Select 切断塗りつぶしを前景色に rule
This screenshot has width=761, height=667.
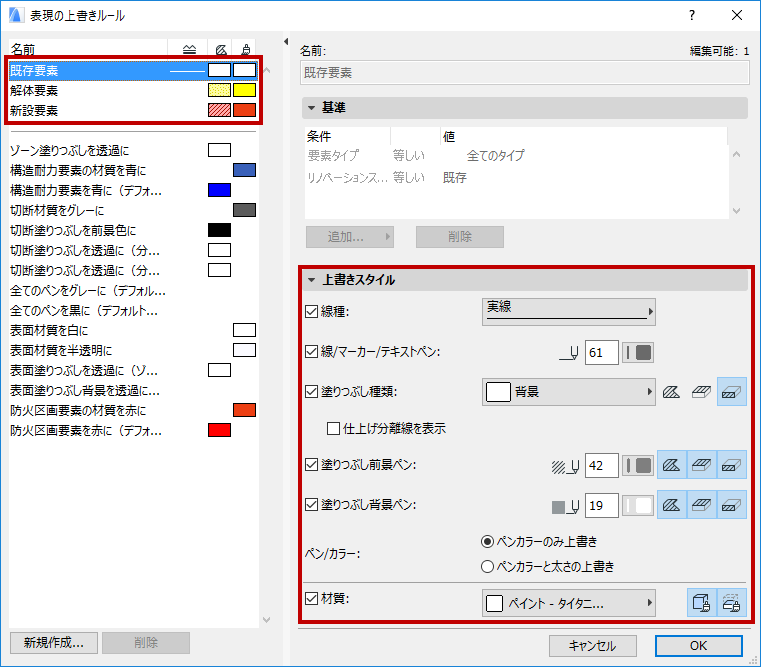pos(133,230)
